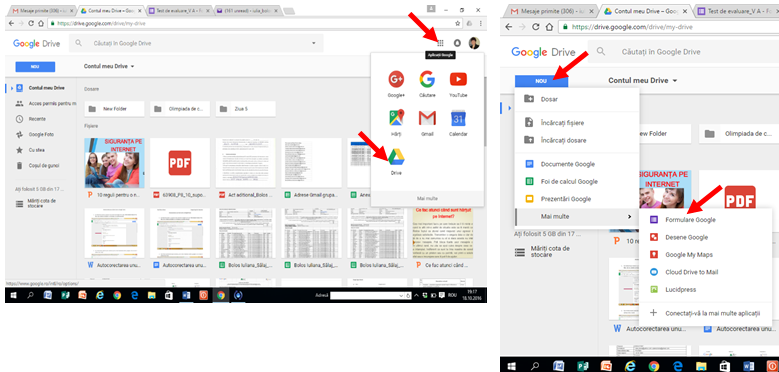
Task: Open the account avatar in left screenshot
Action: [x=474, y=43]
